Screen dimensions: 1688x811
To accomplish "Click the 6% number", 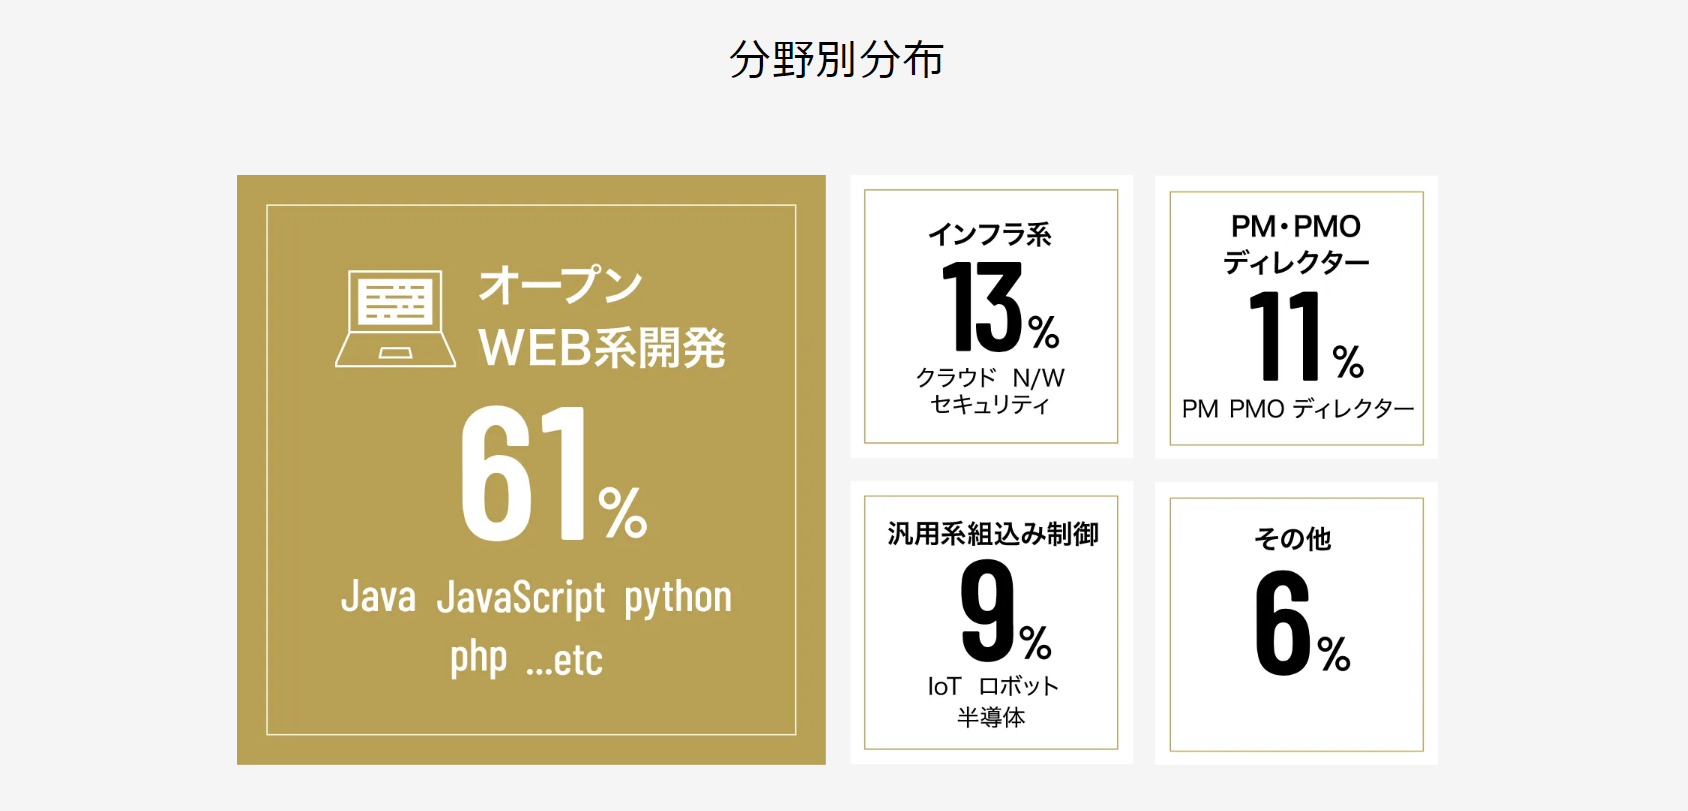I will (x=1302, y=623).
